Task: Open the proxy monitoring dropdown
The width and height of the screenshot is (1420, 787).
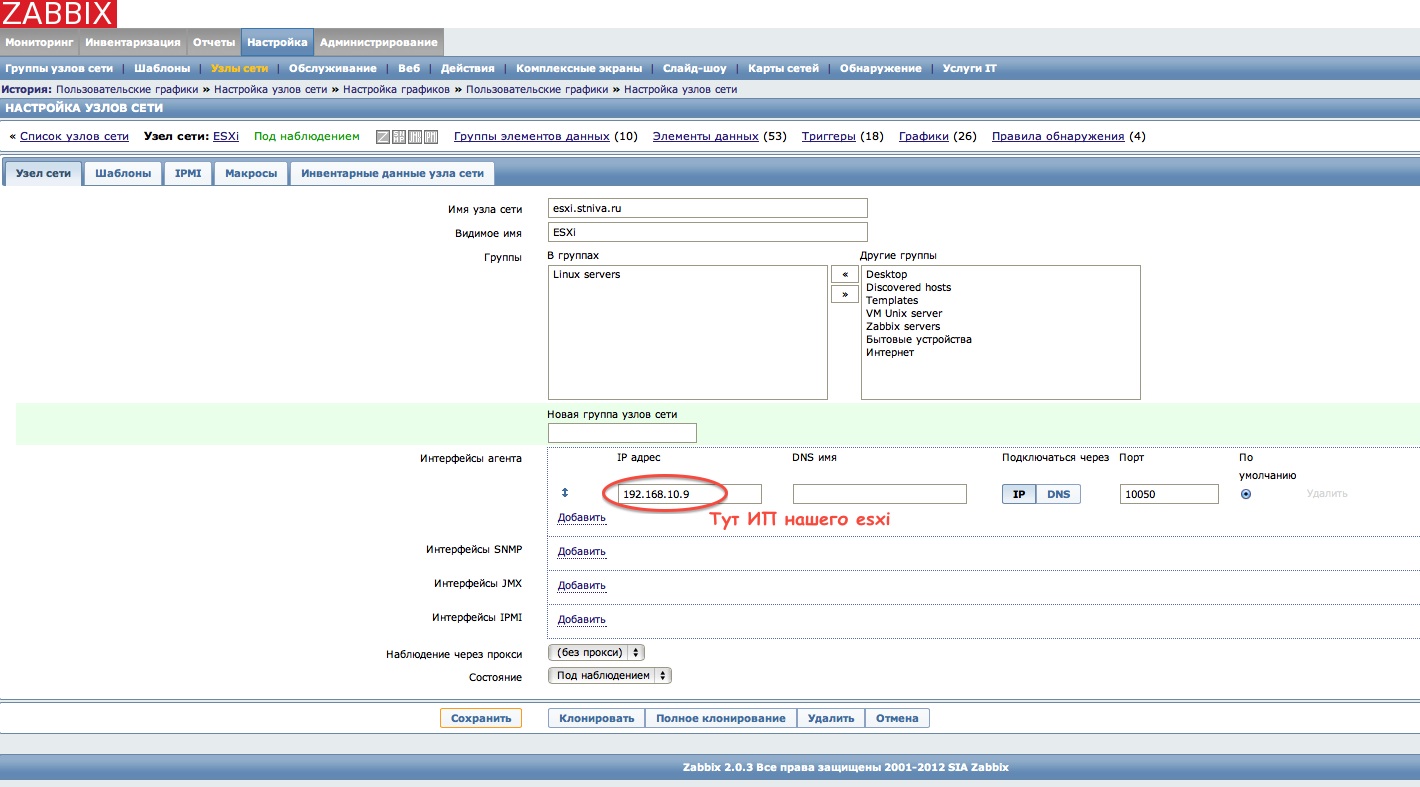Action: click(596, 652)
